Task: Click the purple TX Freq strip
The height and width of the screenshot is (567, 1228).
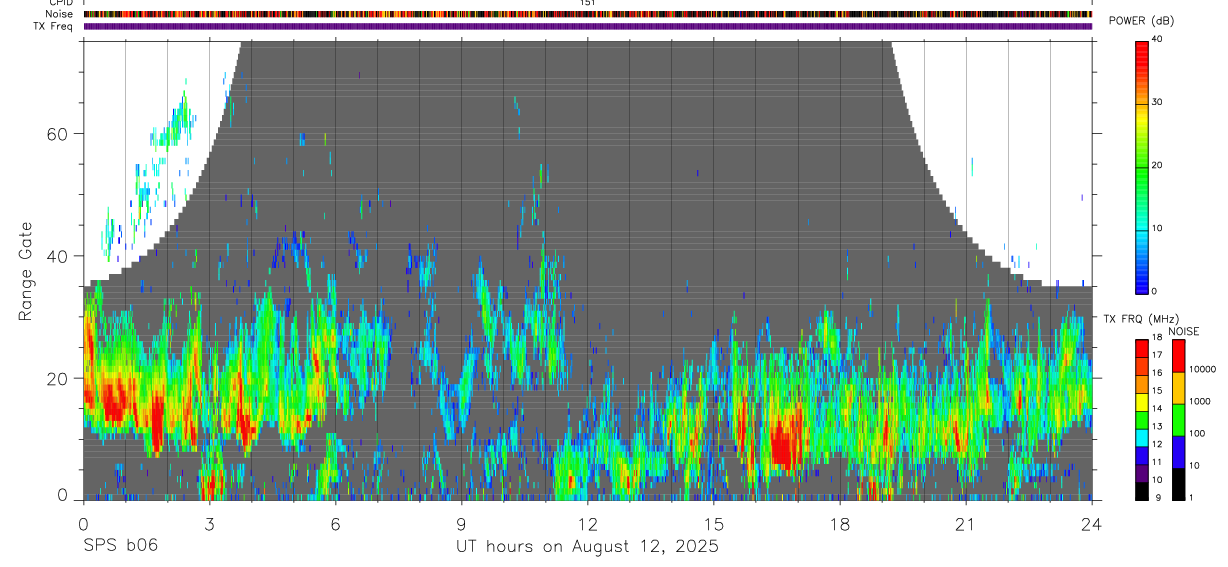Action: pos(587,26)
